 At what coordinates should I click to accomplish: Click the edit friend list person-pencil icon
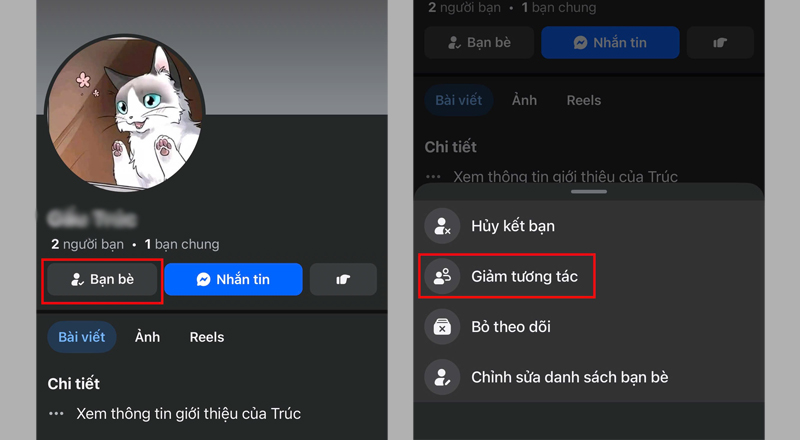coord(442,377)
